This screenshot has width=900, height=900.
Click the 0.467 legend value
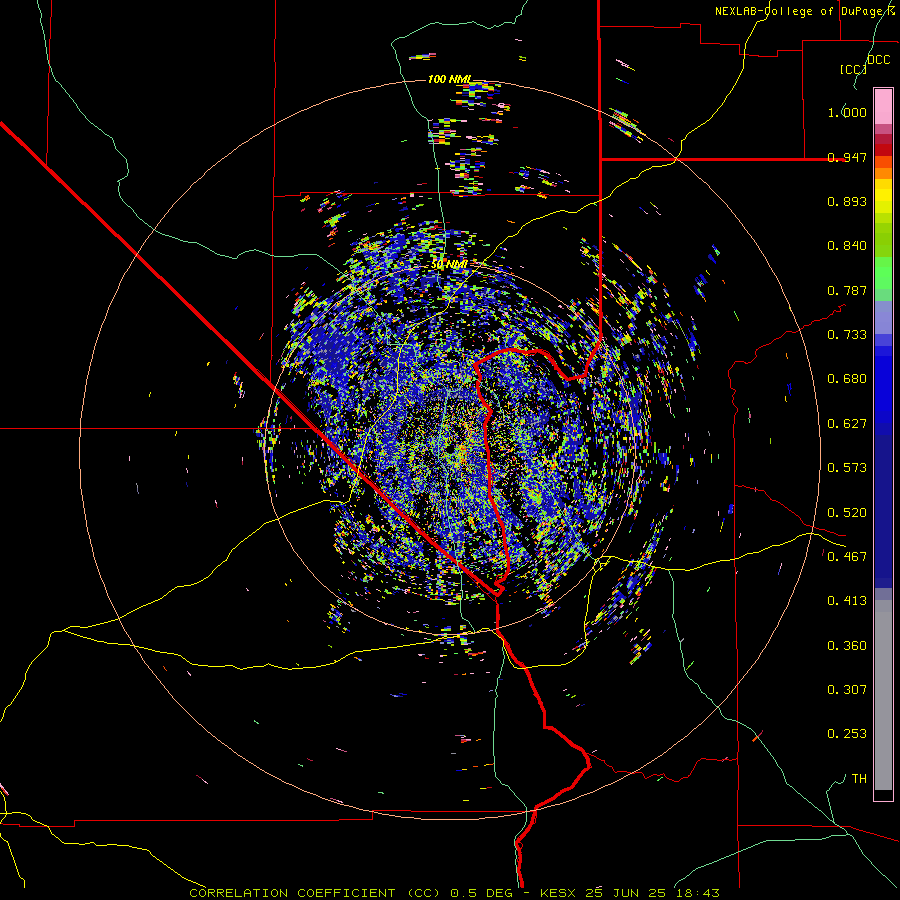[847, 557]
